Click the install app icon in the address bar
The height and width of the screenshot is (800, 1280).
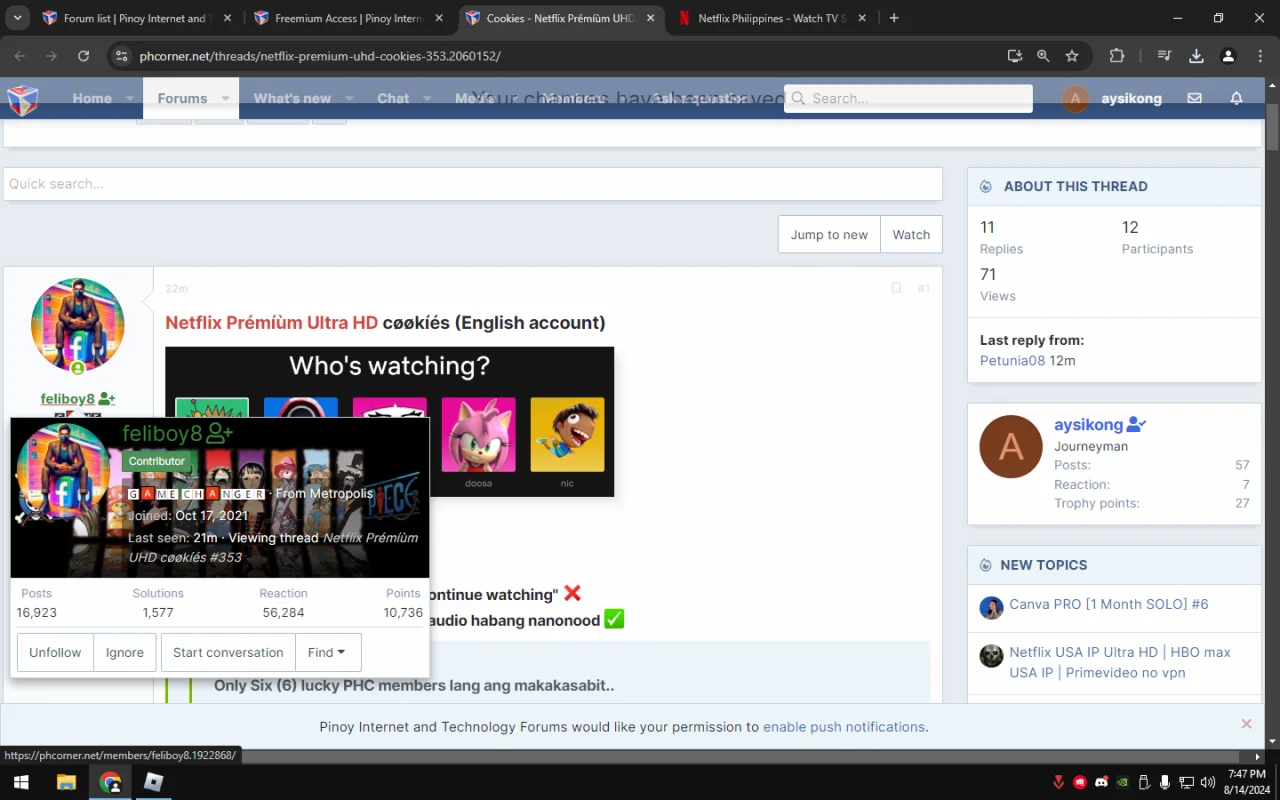point(1015,56)
